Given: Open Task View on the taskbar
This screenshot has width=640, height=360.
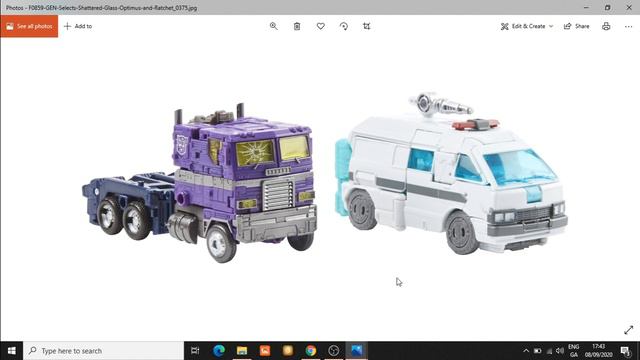Looking at the screenshot, I should 195,351.
